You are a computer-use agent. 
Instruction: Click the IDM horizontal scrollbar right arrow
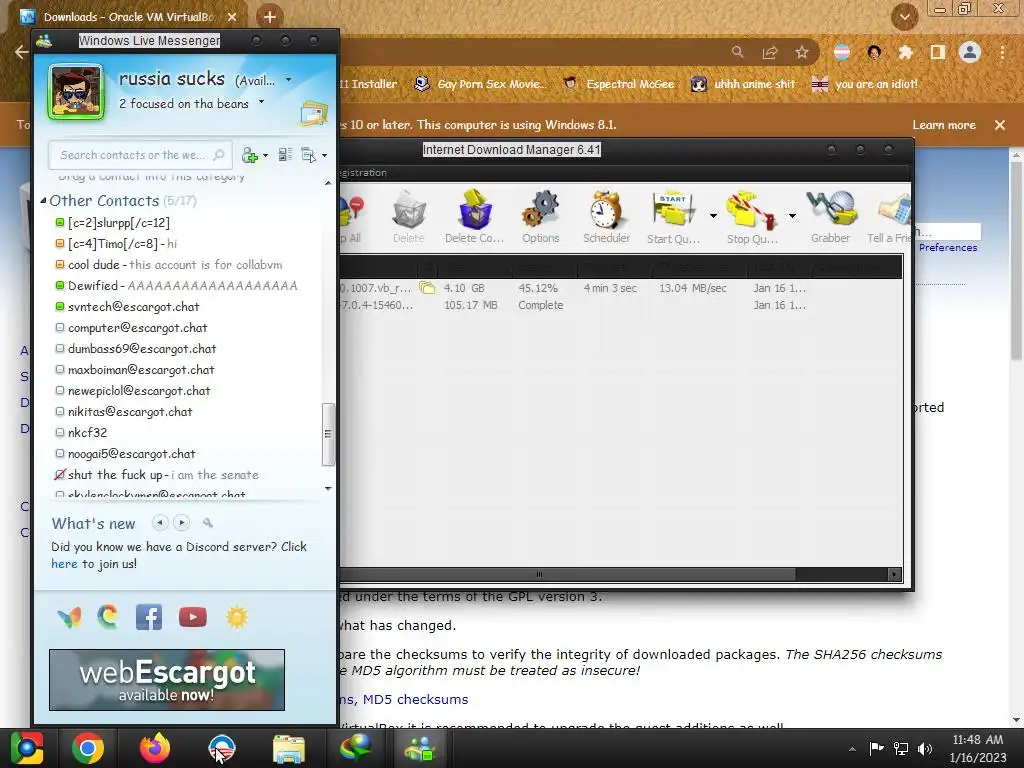[x=894, y=575]
